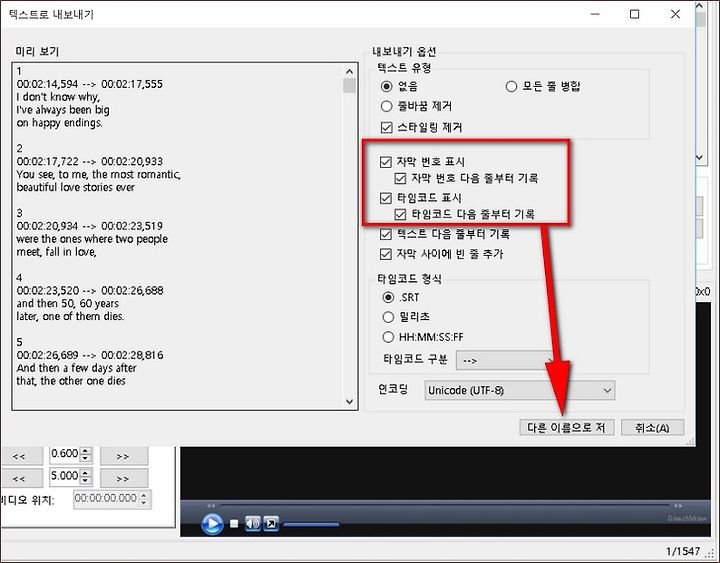
Task: Click the video player volume slider
Action: pos(311,524)
